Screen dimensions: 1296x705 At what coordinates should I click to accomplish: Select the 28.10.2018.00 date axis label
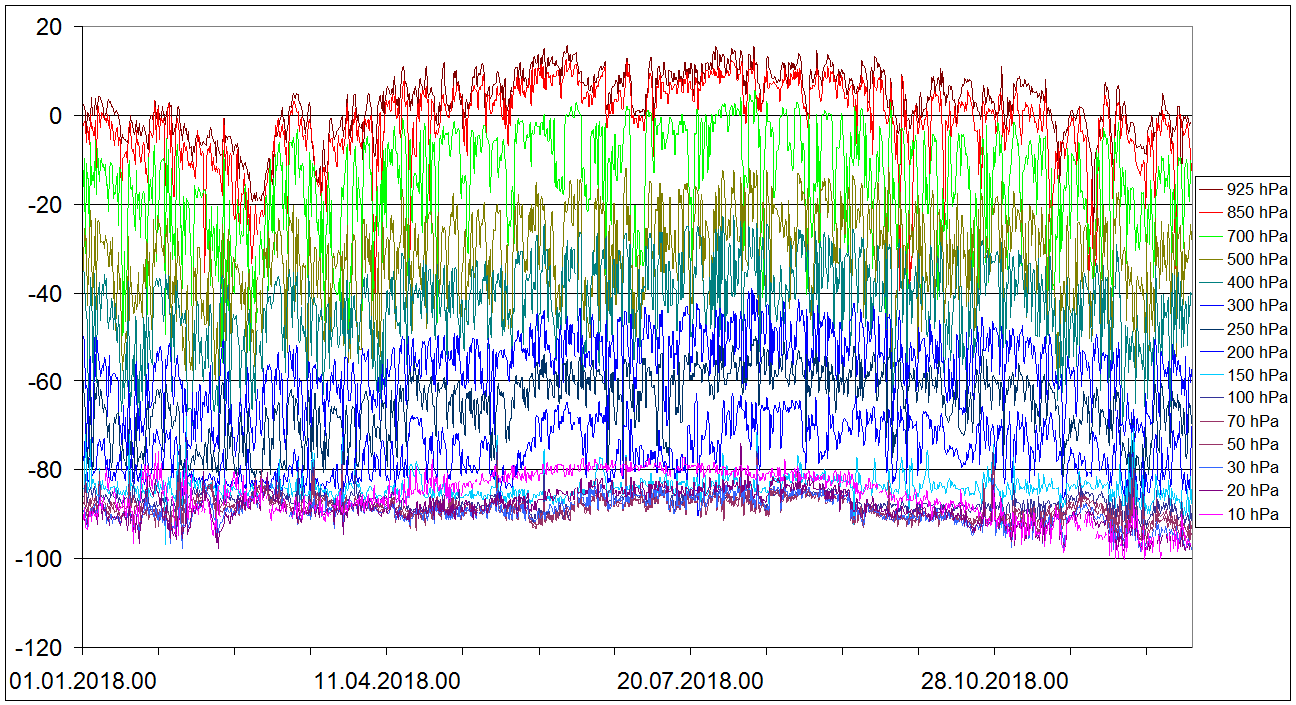994,682
